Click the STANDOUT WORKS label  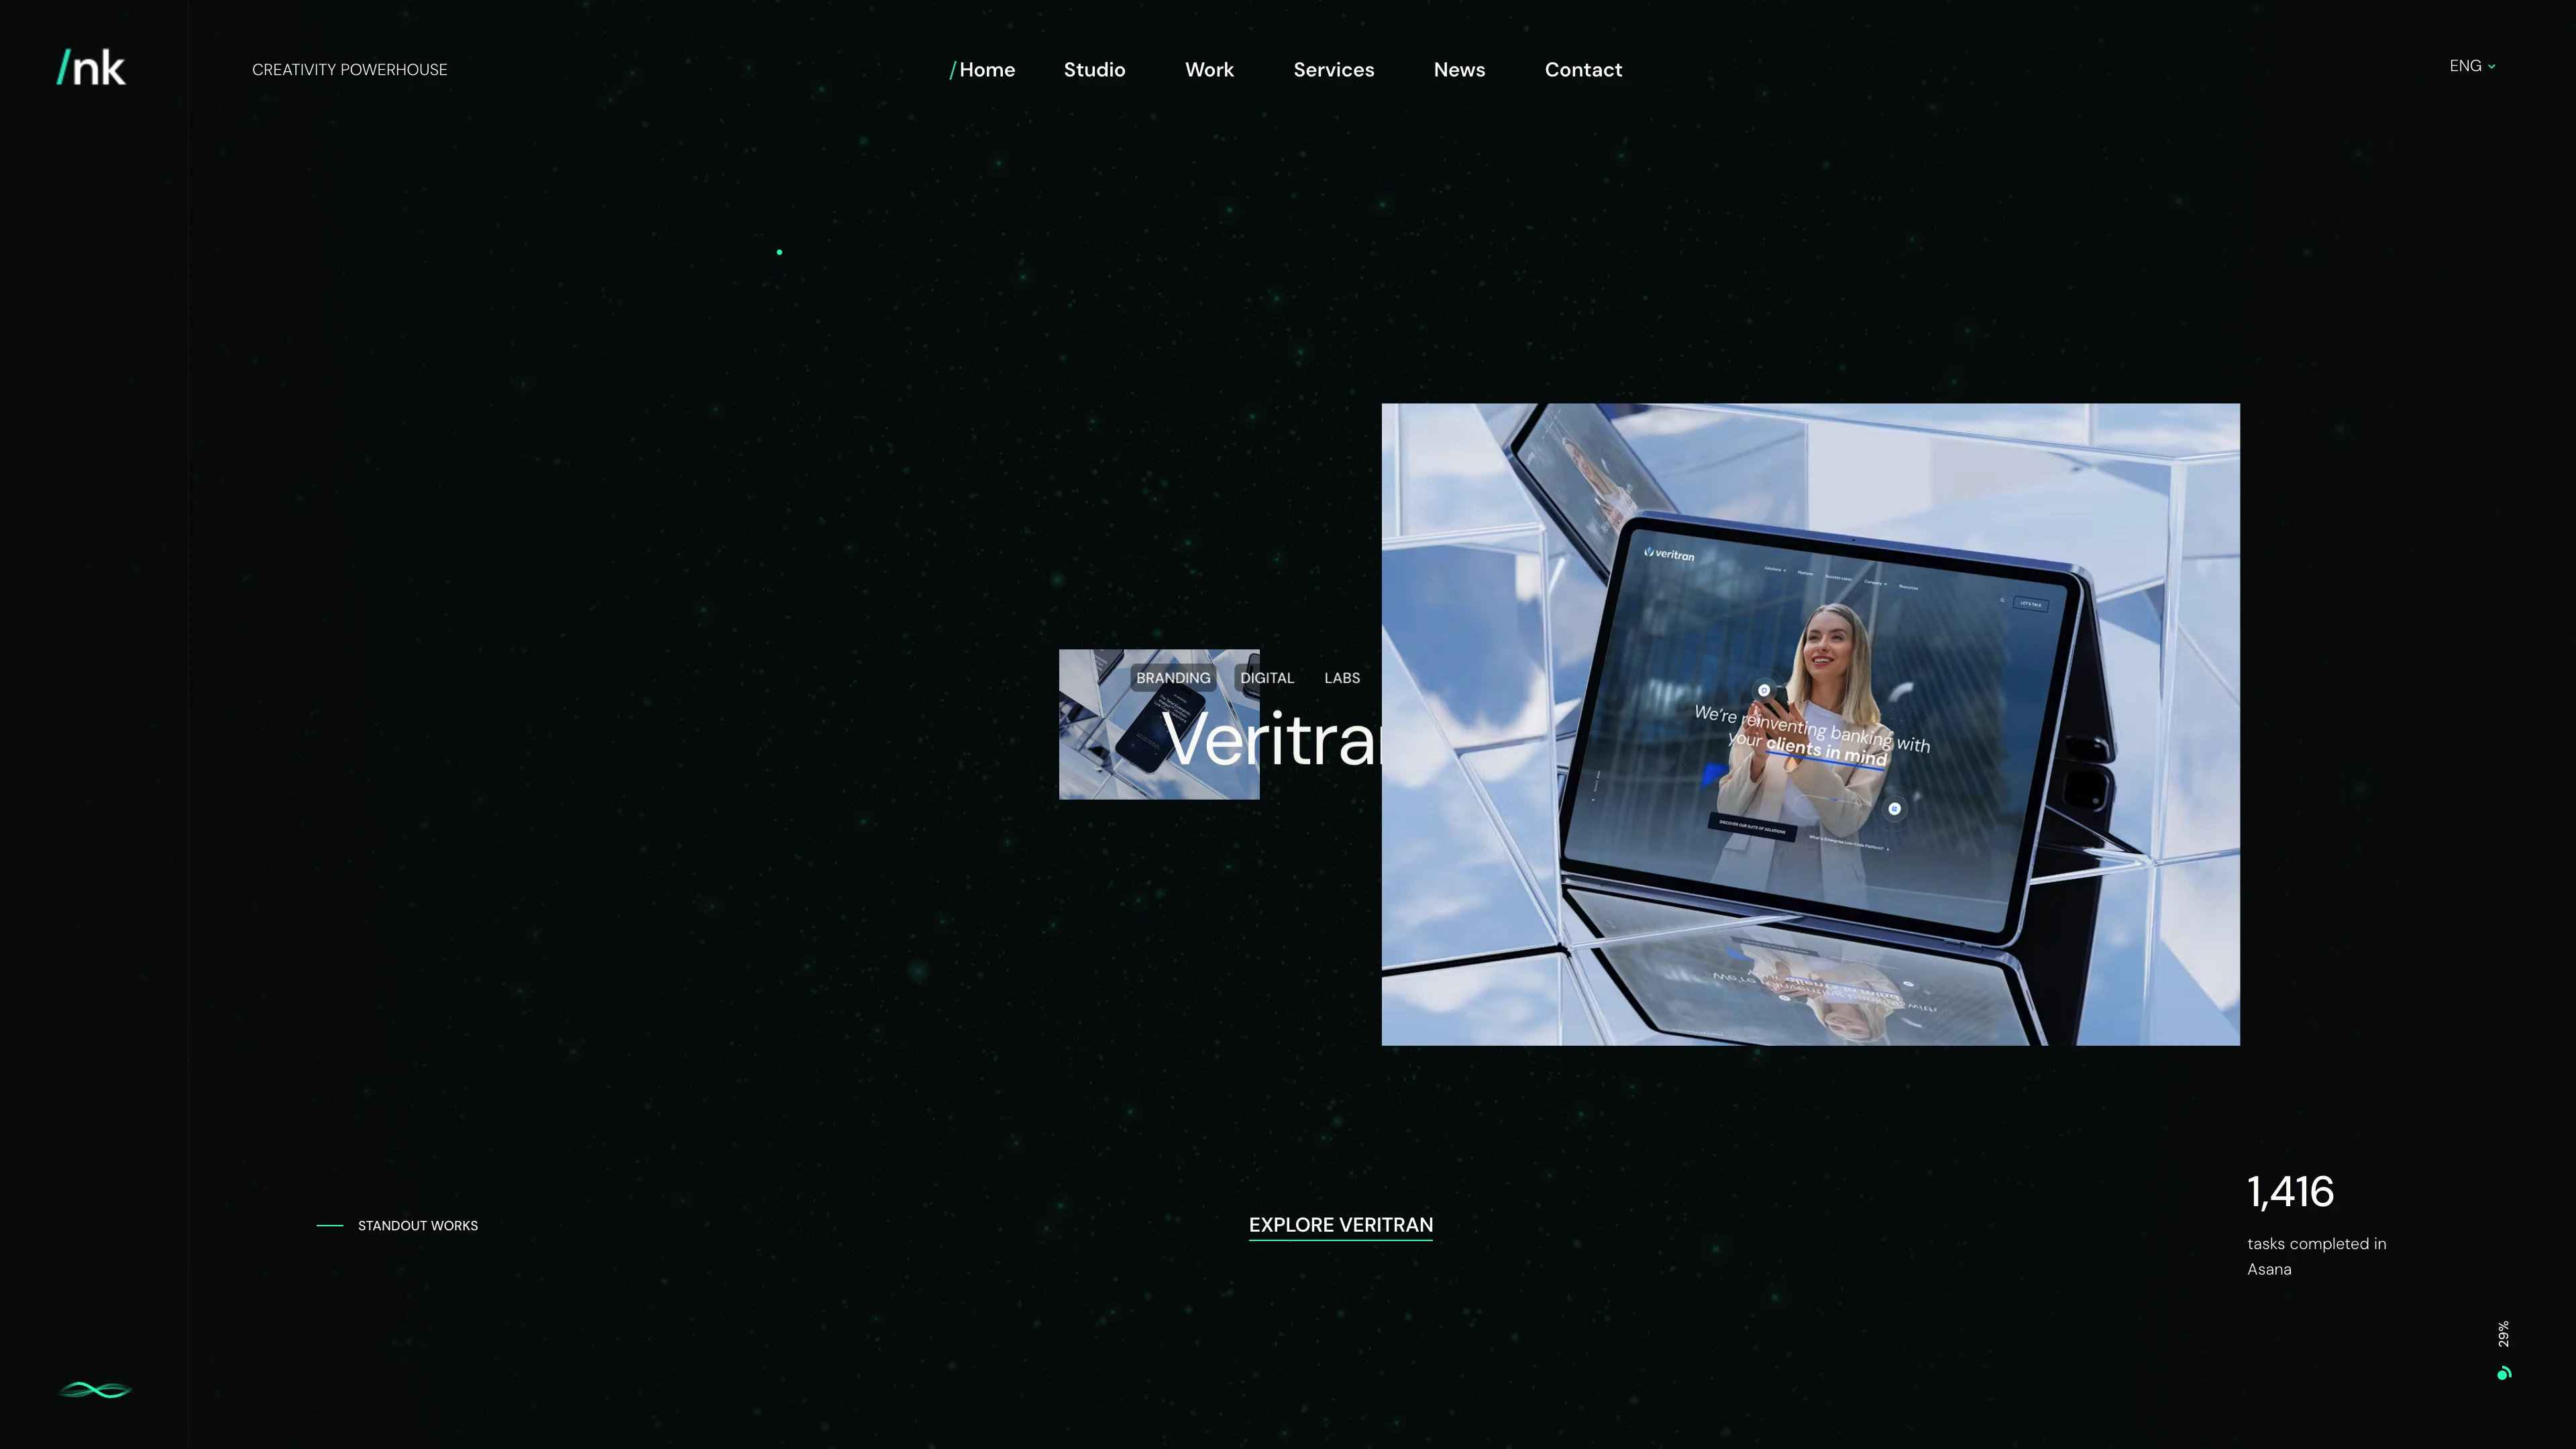pyautogui.click(x=417, y=1226)
